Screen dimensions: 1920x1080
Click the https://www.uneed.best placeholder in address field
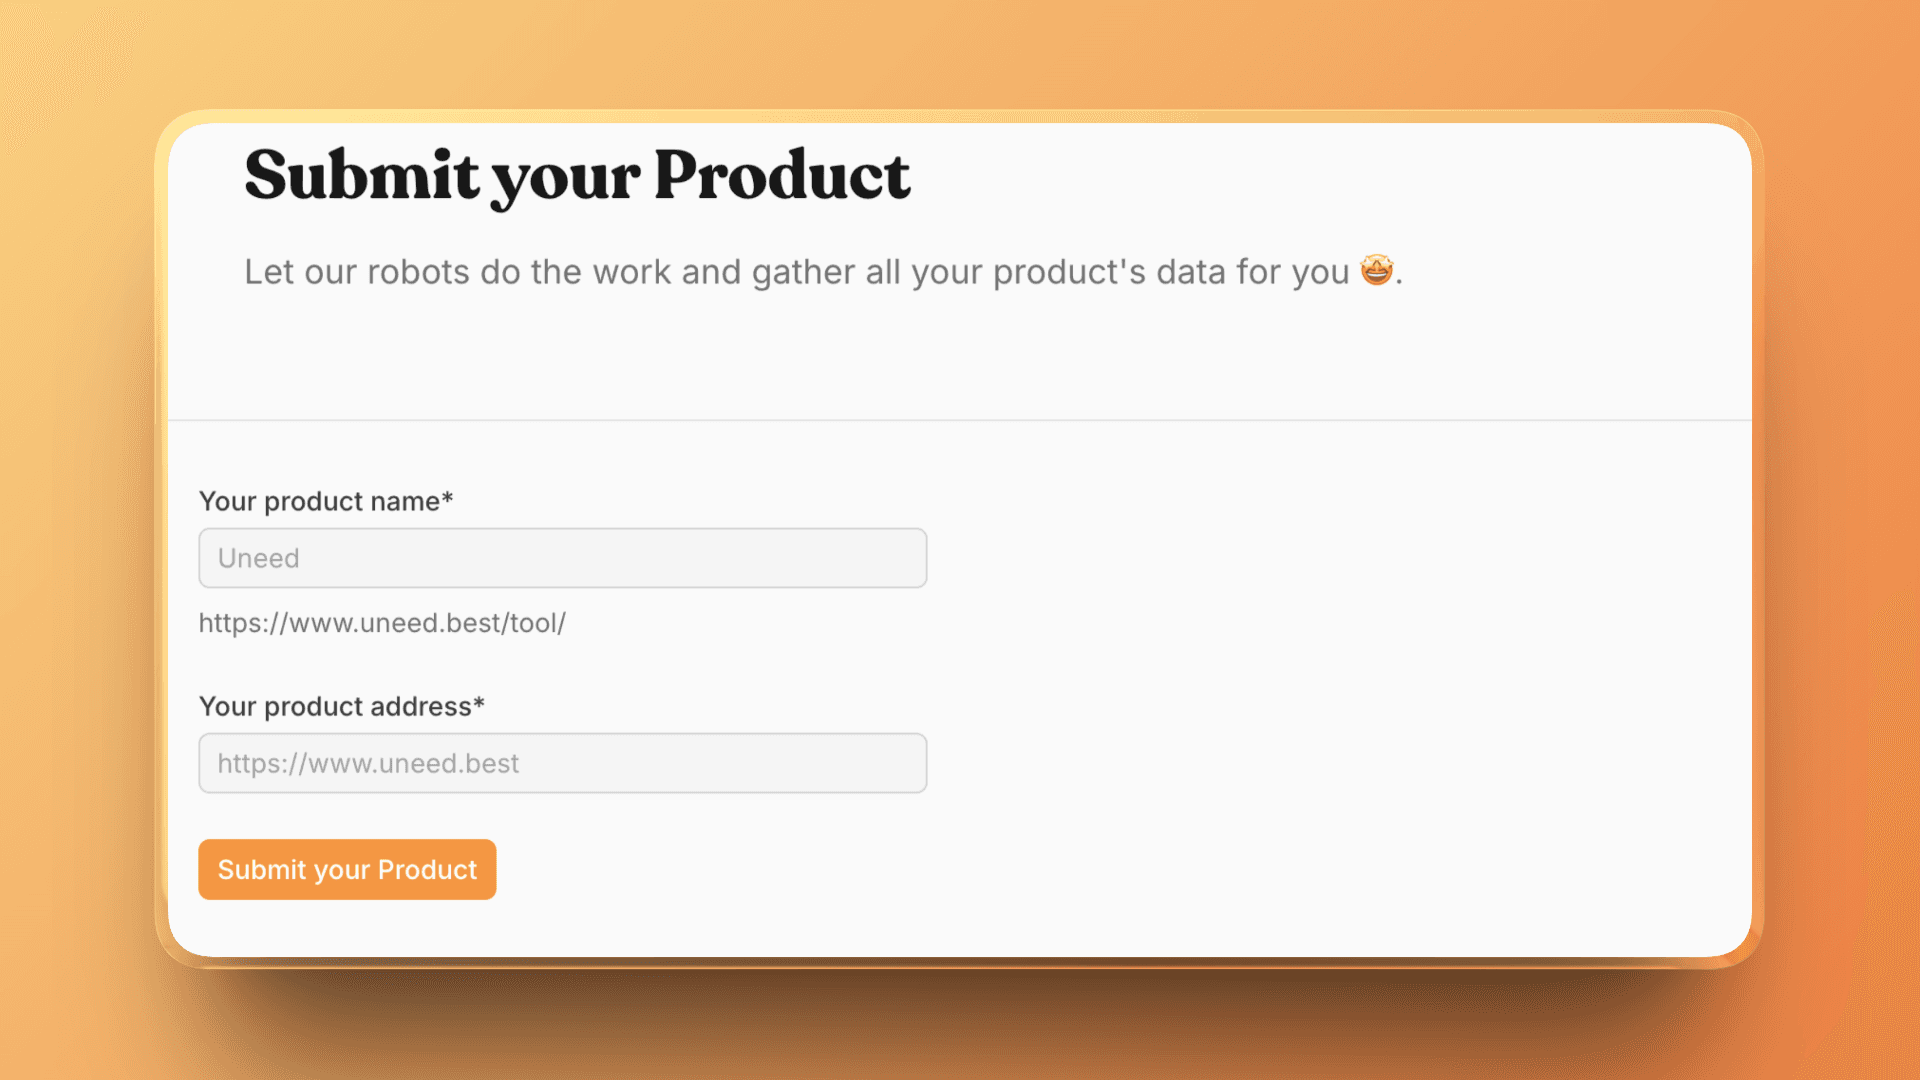[369, 763]
